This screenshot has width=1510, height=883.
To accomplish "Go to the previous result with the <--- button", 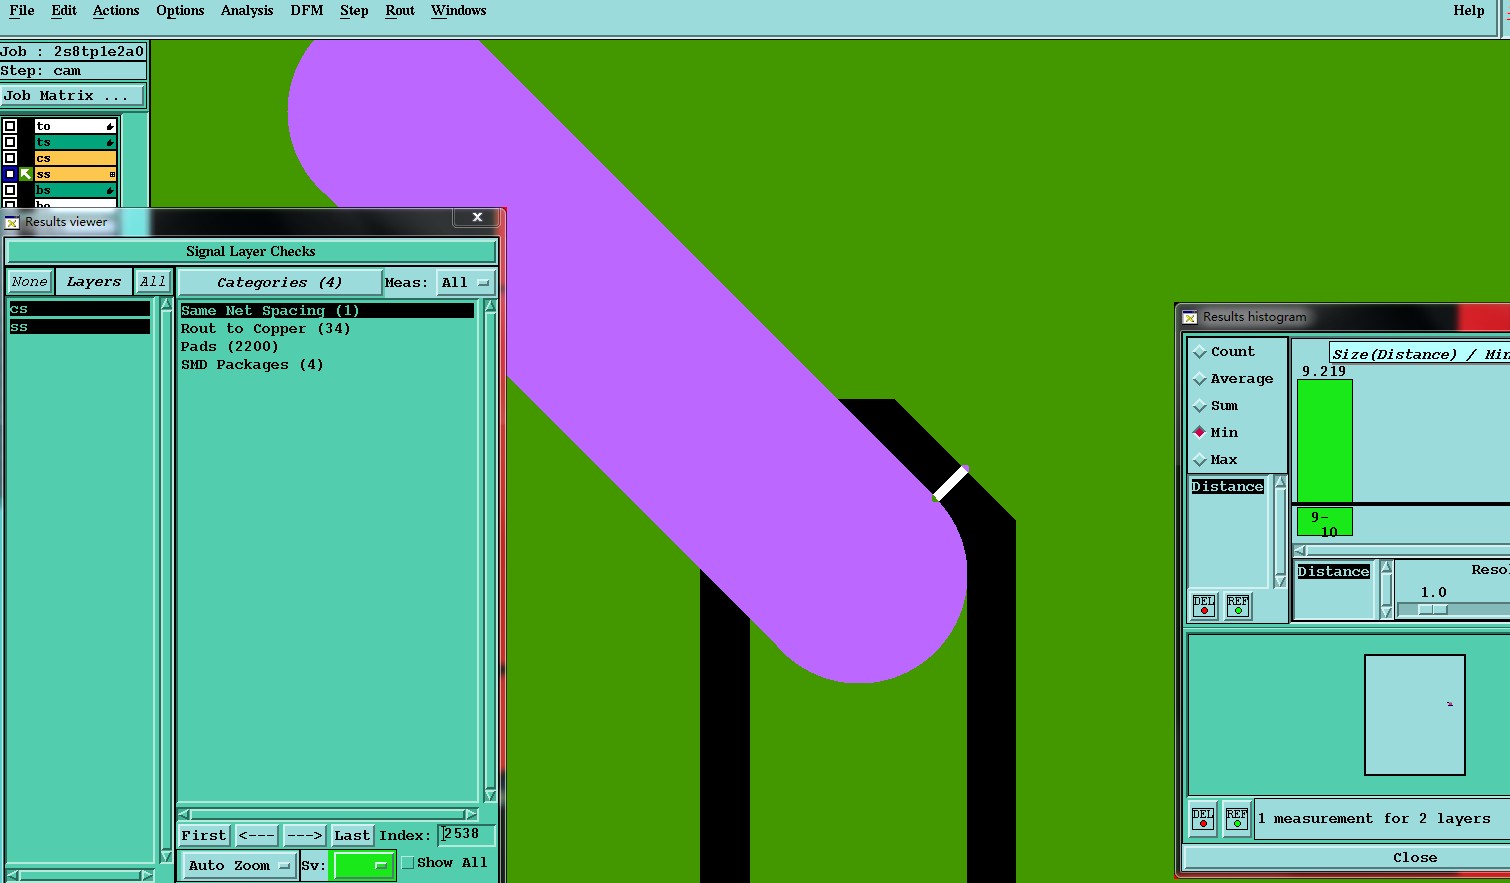I will 256,835.
